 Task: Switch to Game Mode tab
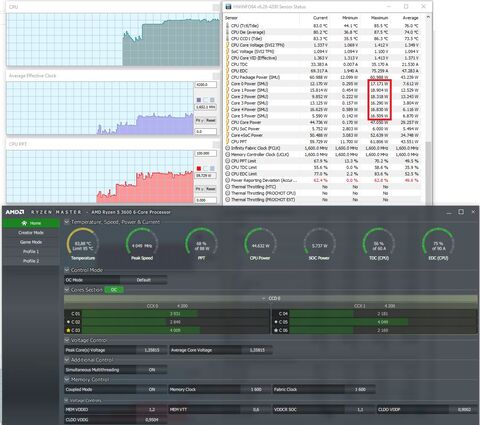click(x=31, y=242)
